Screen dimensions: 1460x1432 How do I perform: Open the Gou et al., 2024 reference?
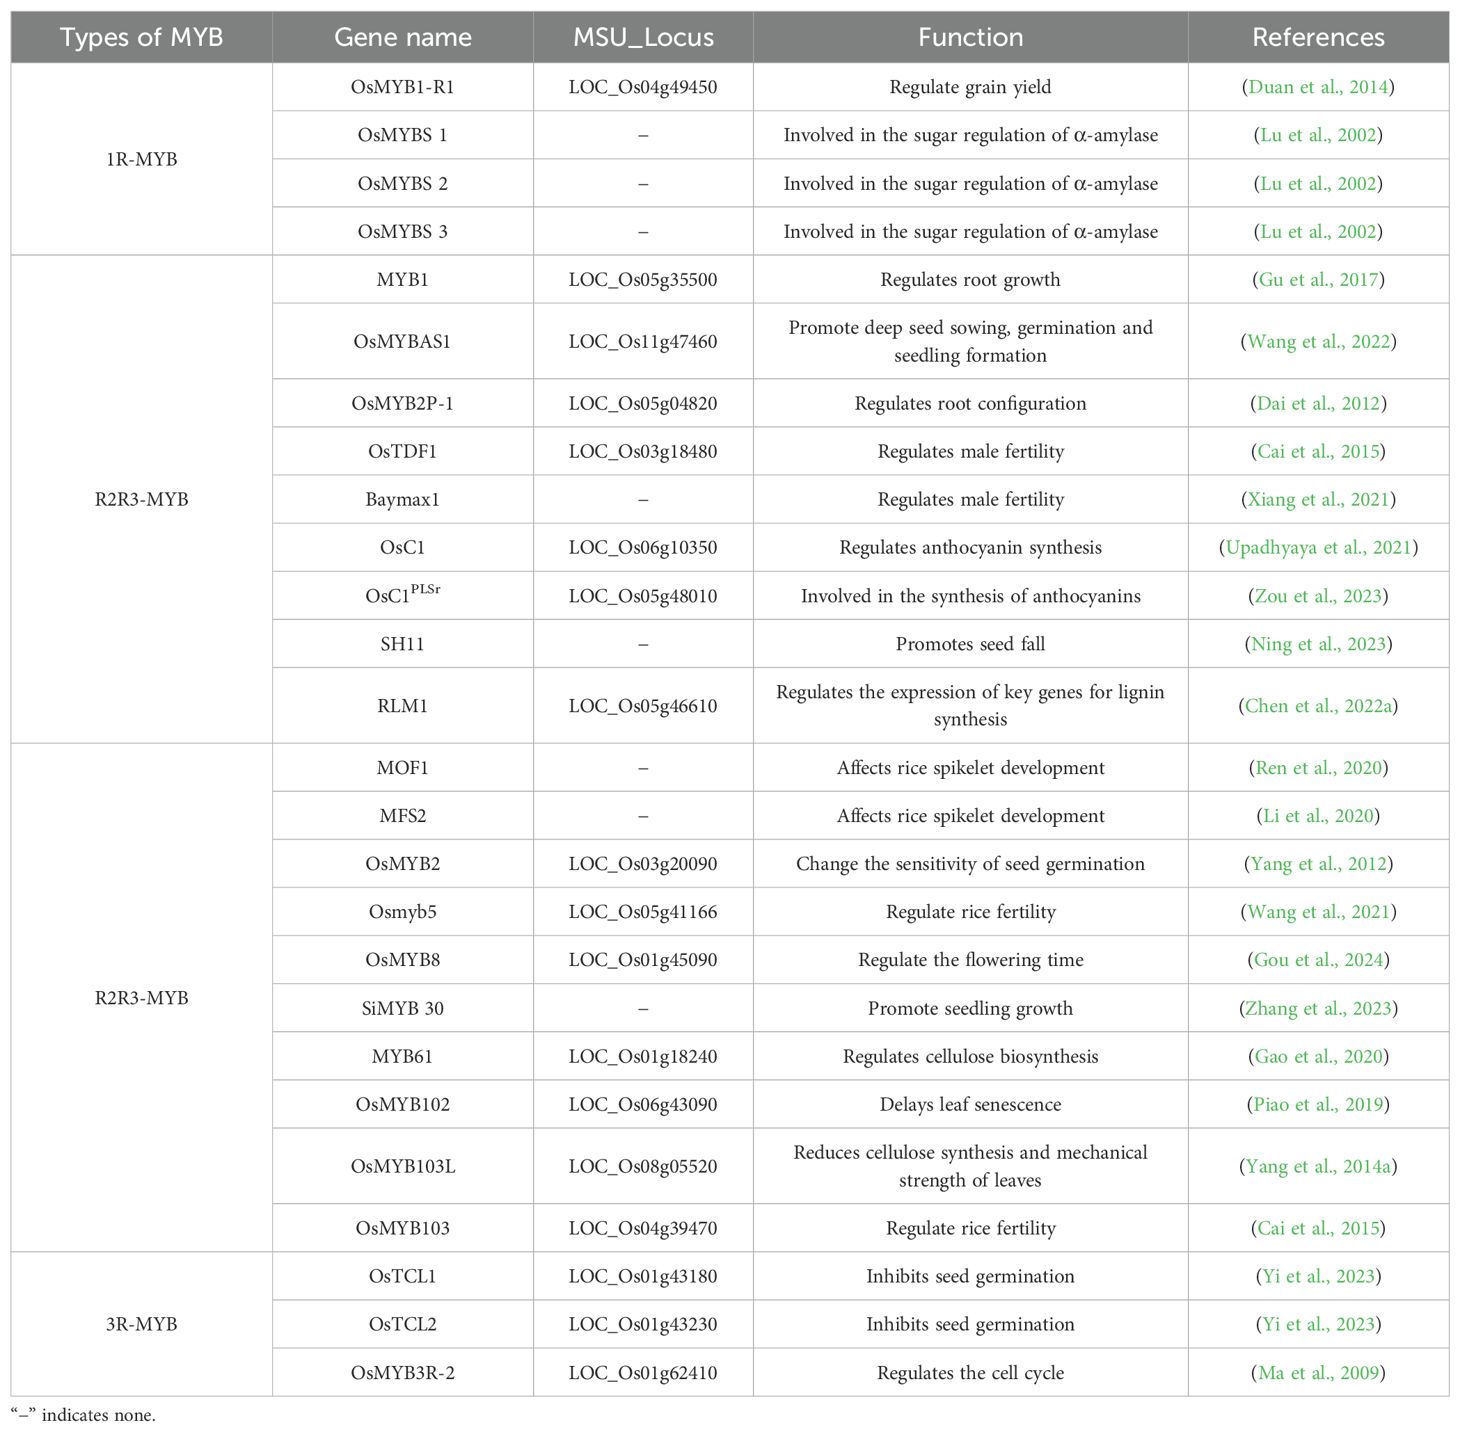(1318, 960)
